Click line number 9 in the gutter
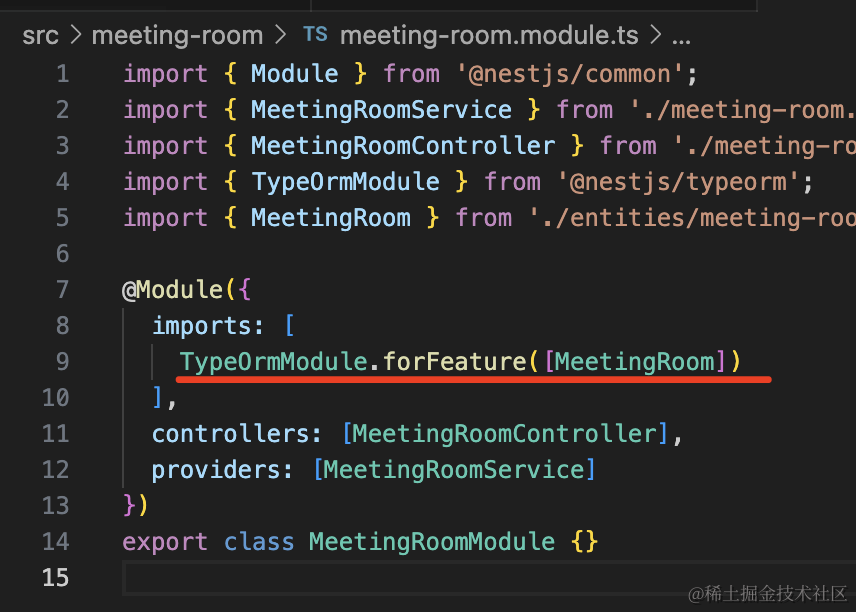 [62, 362]
